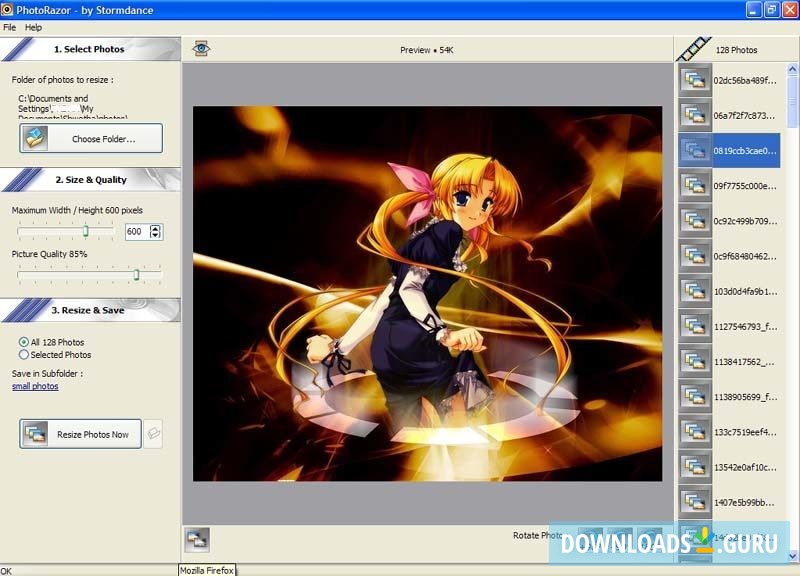Viewport: 800px width, 576px height.
Task: Click thumbnail icon for 02dc56ba489f photo
Action: coord(695,80)
